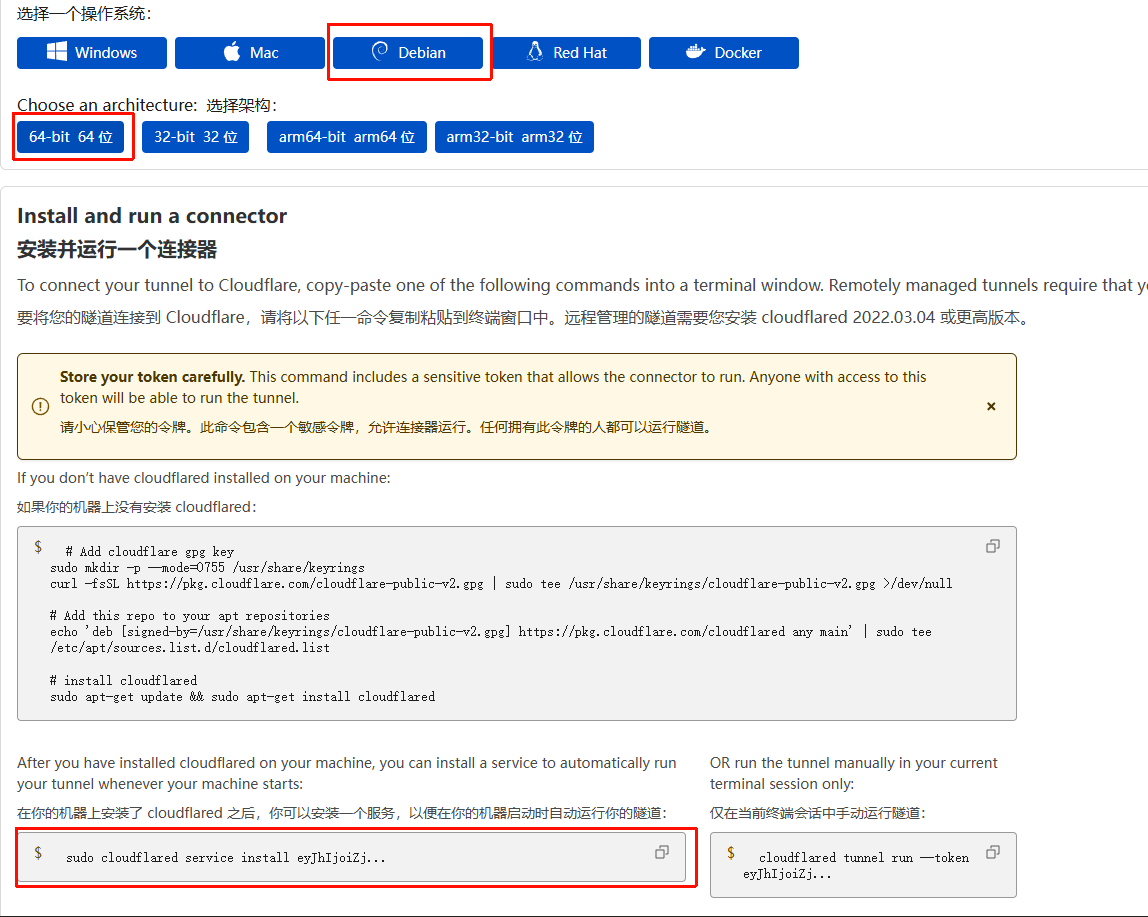Select the Mac operating system button
1148x917 pixels.
tap(250, 53)
